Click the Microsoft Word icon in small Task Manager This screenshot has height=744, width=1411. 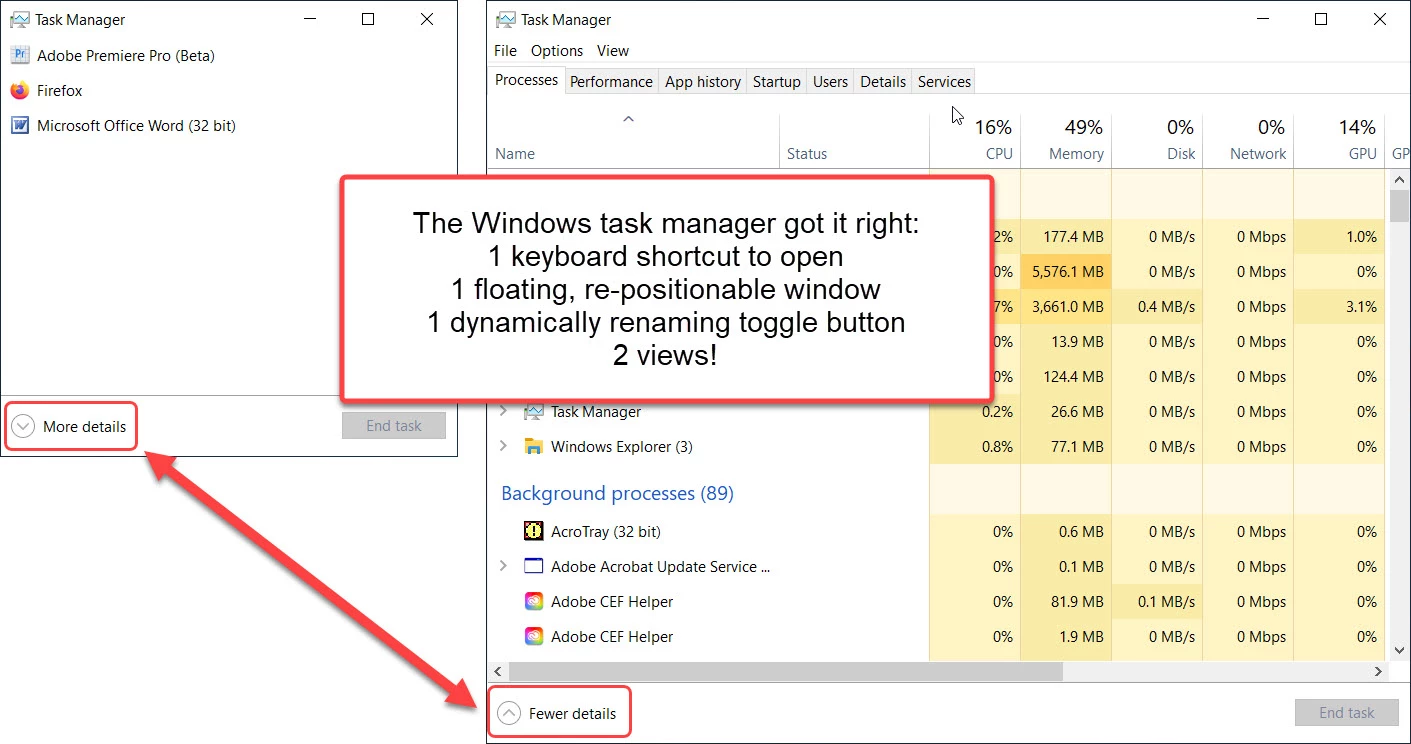point(20,126)
